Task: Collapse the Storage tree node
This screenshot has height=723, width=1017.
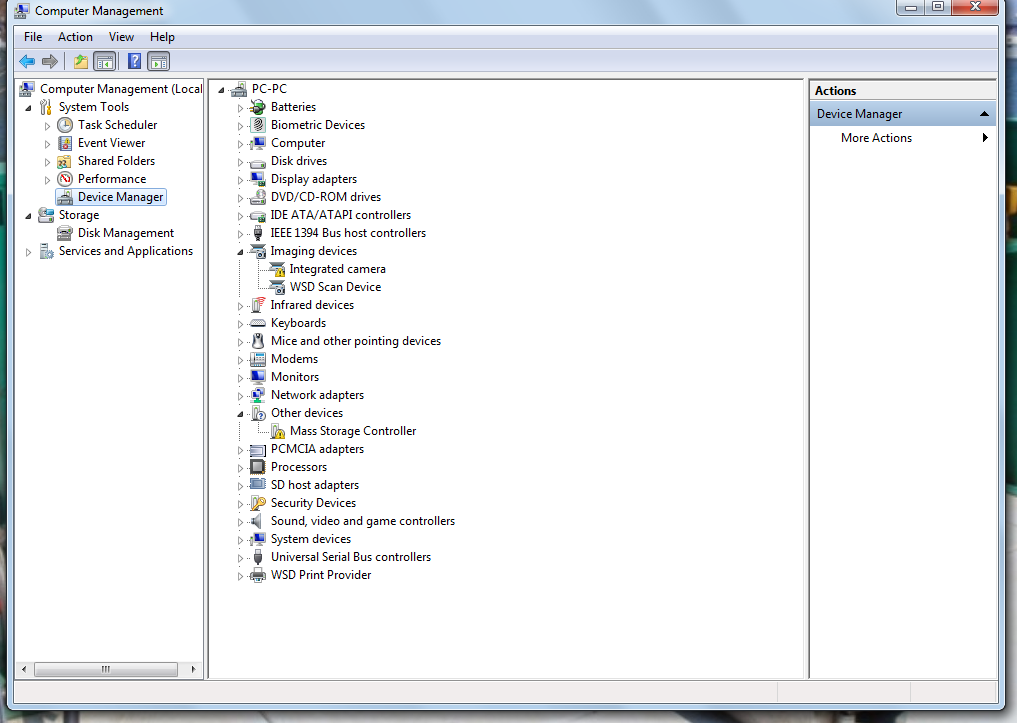Action: 29,216
